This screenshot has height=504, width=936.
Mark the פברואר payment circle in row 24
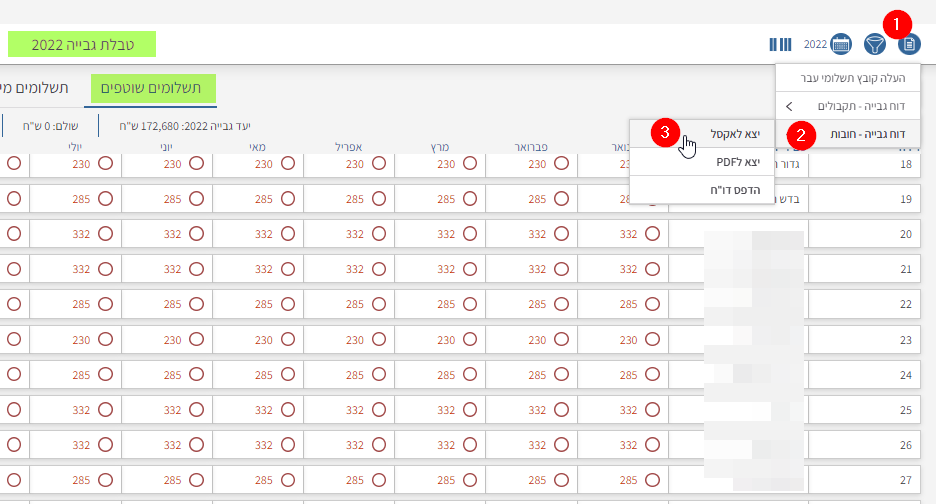(x=561, y=375)
